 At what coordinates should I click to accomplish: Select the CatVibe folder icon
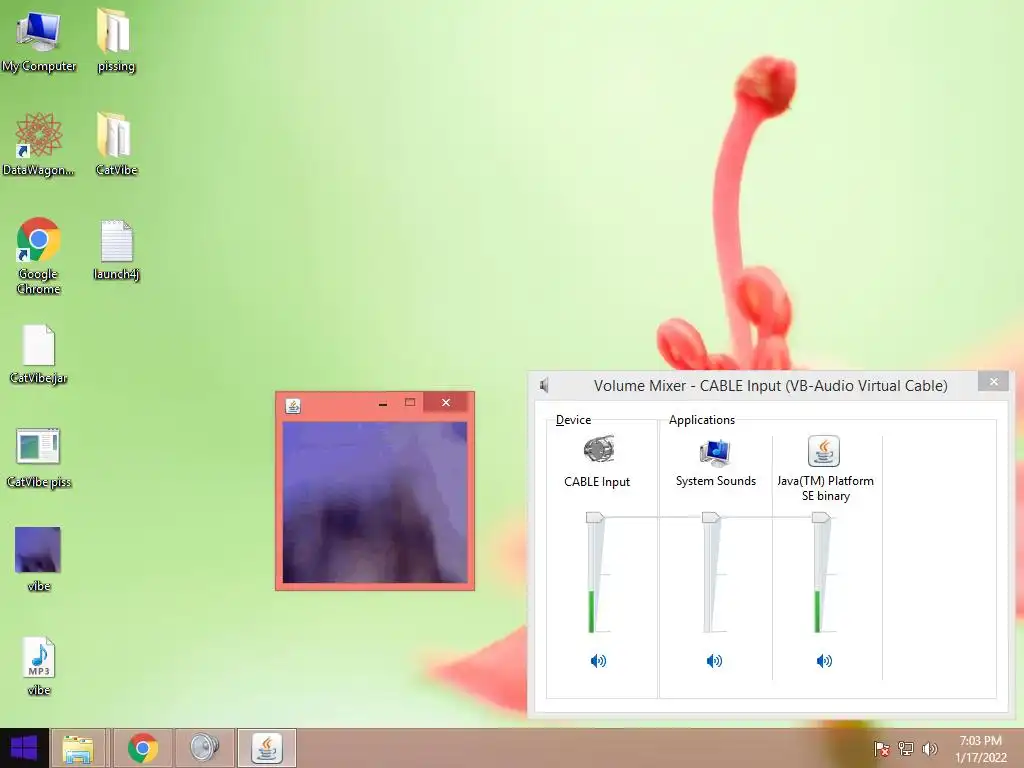point(116,144)
